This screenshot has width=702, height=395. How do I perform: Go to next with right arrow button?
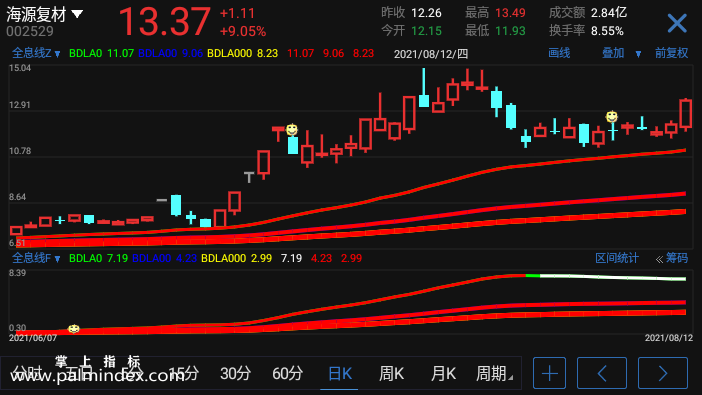[663, 373]
